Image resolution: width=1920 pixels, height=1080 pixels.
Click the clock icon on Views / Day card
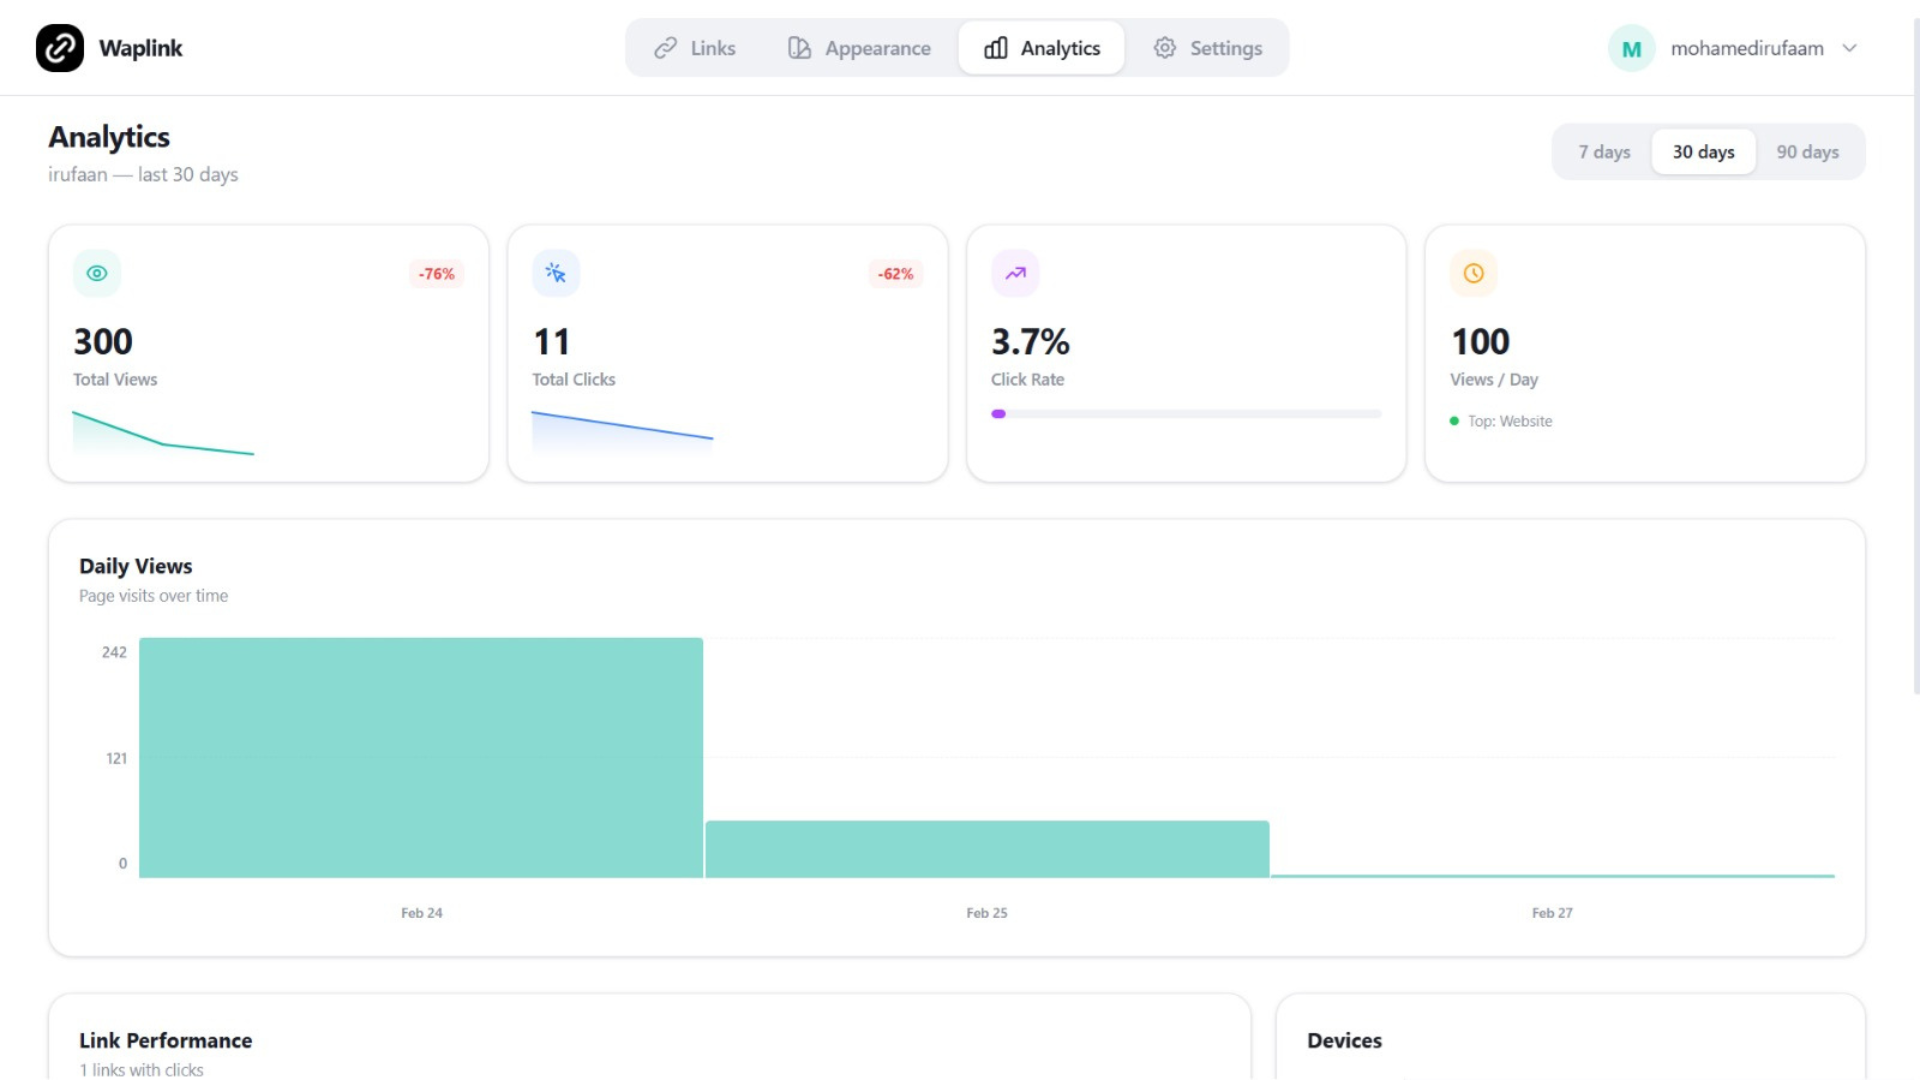coord(1473,273)
